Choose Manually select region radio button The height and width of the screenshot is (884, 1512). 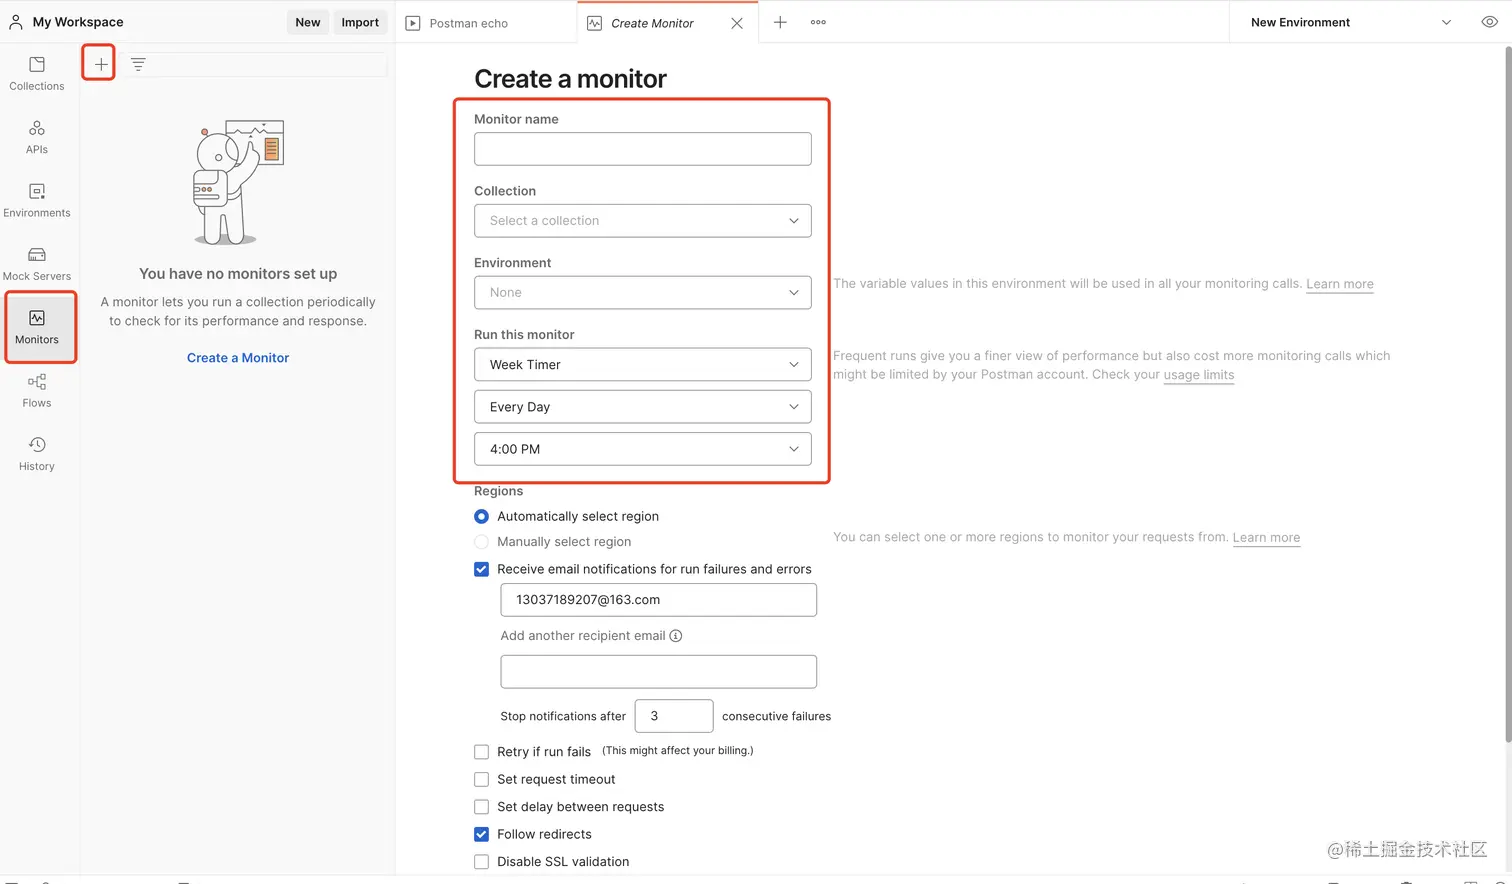click(x=481, y=542)
